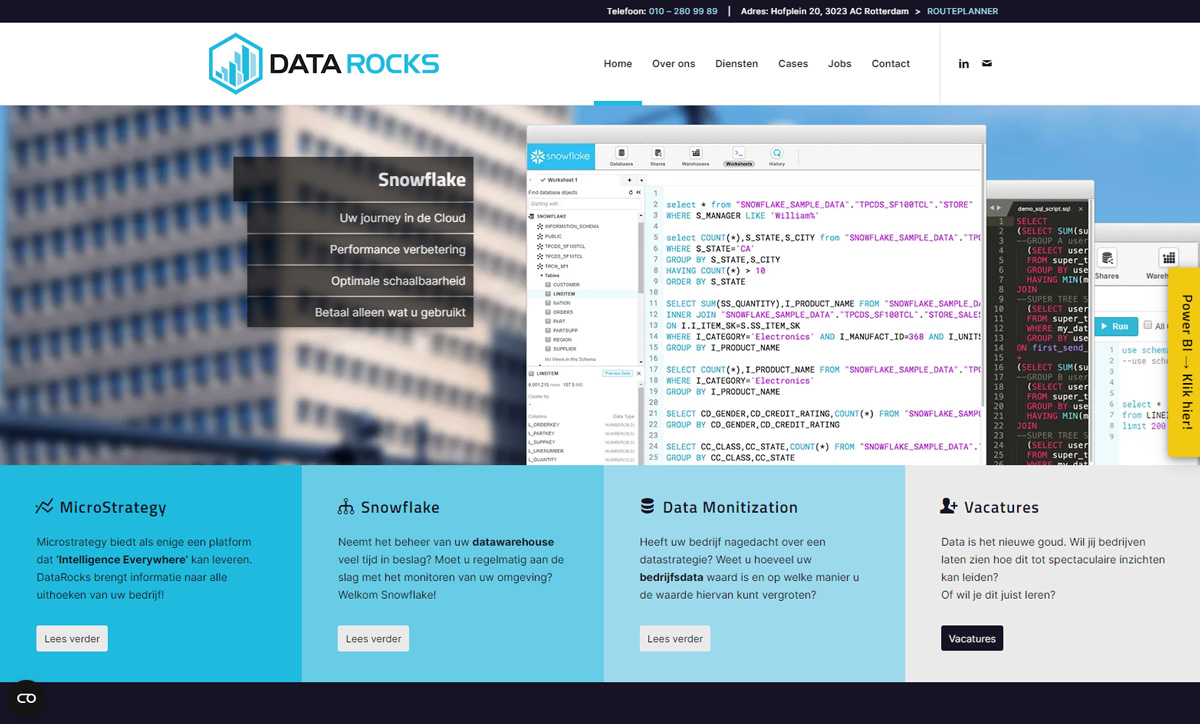Open the worksheet tab dropdown arrow

641,180
